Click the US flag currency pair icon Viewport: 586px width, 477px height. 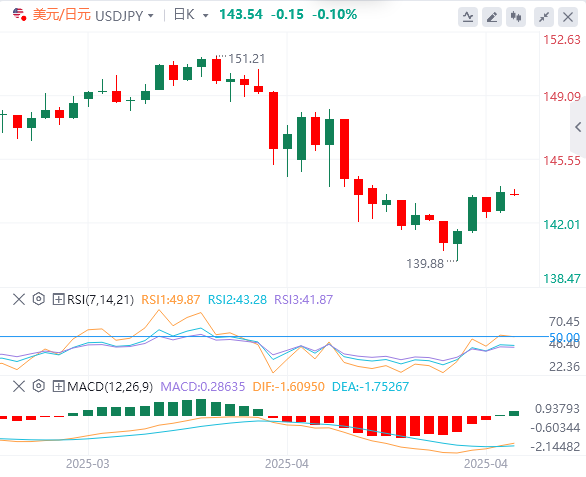[19, 15]
